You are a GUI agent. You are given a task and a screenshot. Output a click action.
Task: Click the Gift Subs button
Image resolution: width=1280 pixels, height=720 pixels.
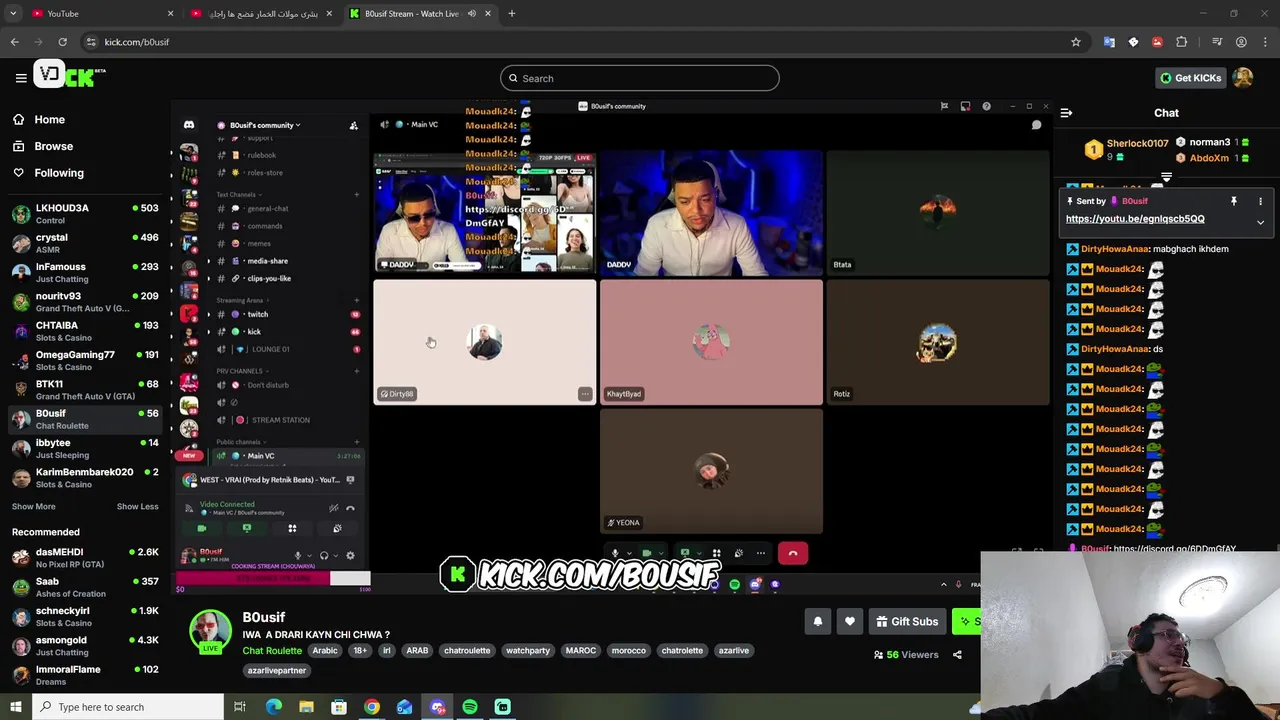pyautogui.click(x=906, y=622)
